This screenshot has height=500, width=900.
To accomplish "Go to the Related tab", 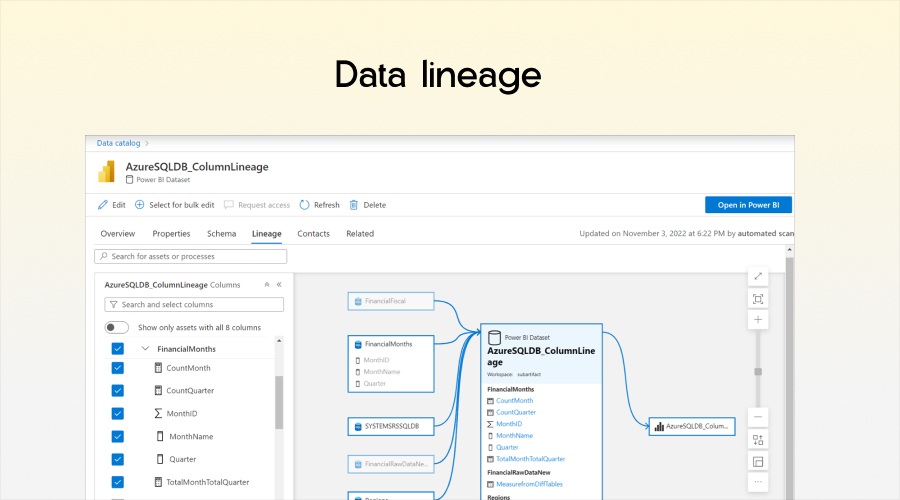I will pyautogui.click(x=360, y=234).
